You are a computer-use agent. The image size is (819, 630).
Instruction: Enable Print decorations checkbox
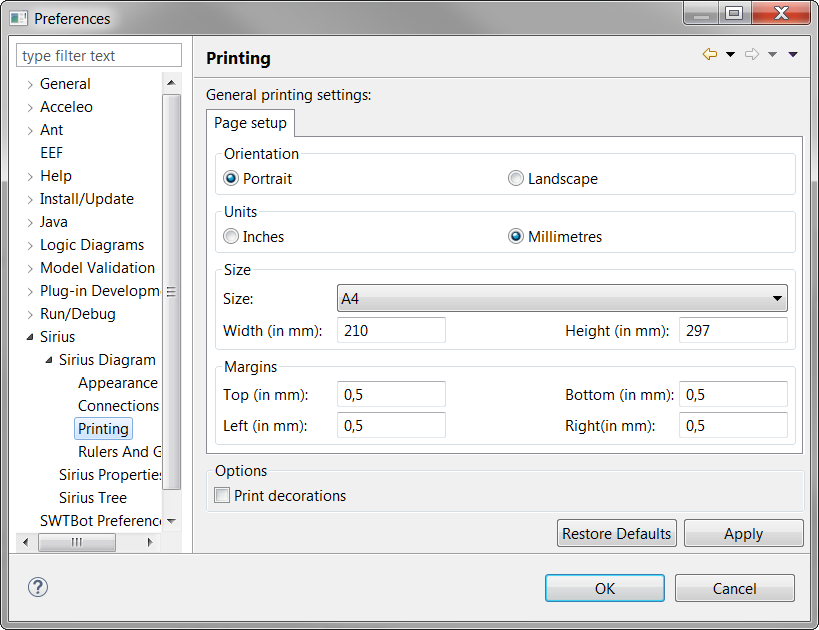pos(223,496)
